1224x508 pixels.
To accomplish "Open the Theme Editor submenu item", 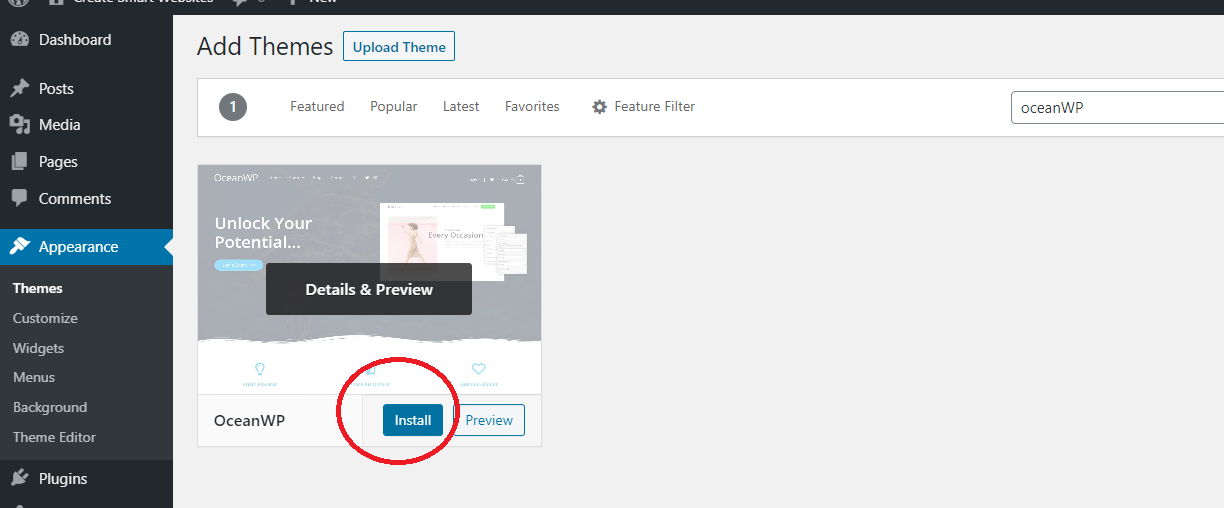I will (54, 437).
